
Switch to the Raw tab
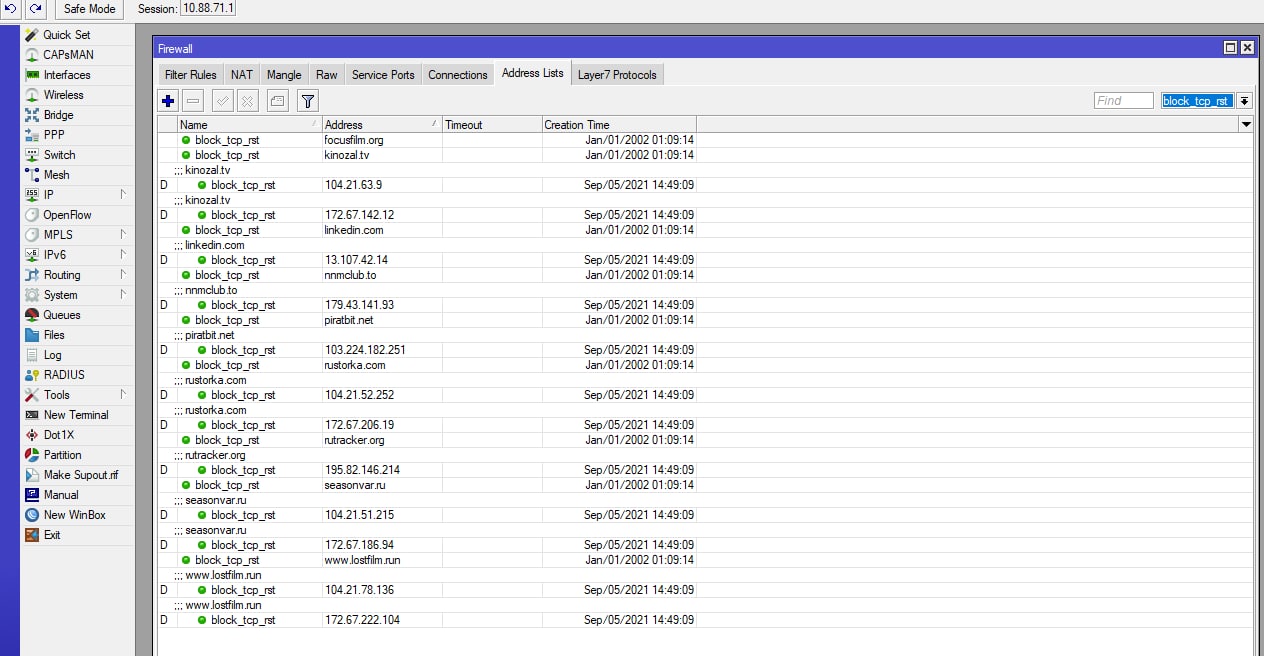(x=327, y=75)
